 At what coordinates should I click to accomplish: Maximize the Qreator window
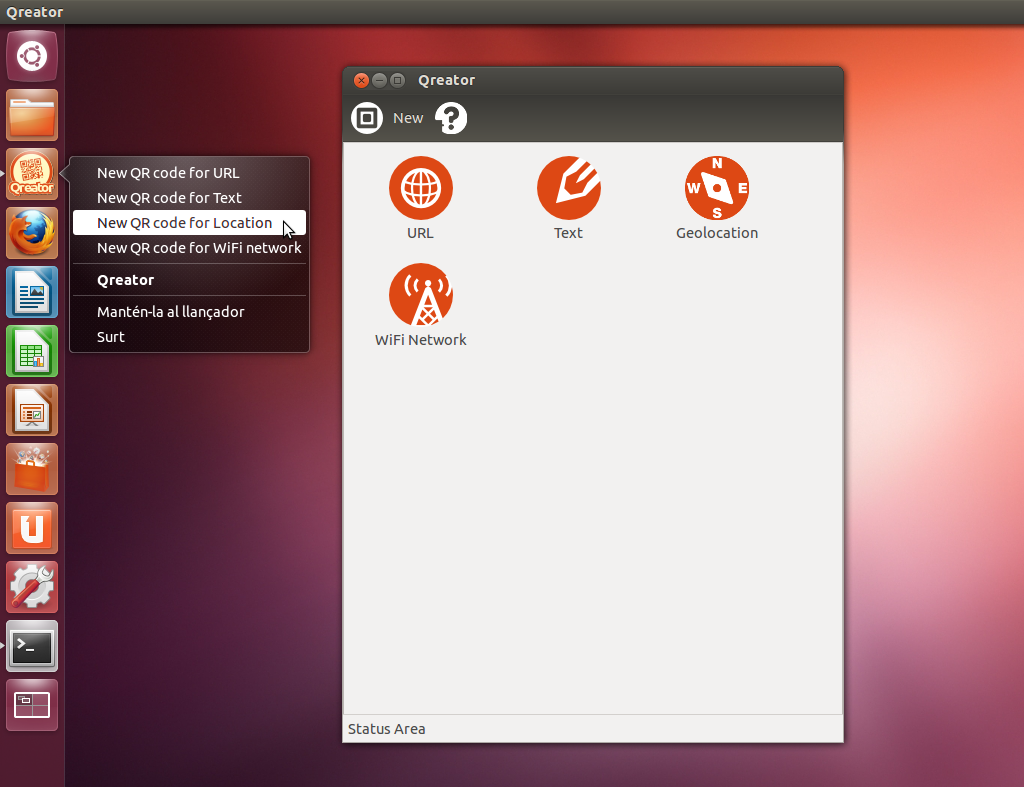(x=397, y=80)
